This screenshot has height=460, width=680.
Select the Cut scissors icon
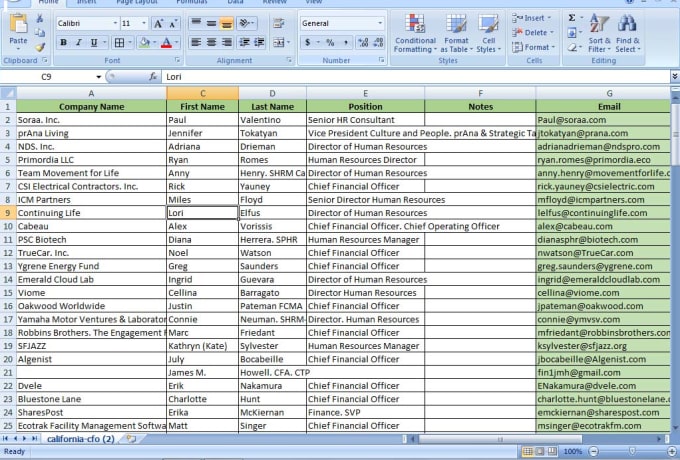(39, 18)
